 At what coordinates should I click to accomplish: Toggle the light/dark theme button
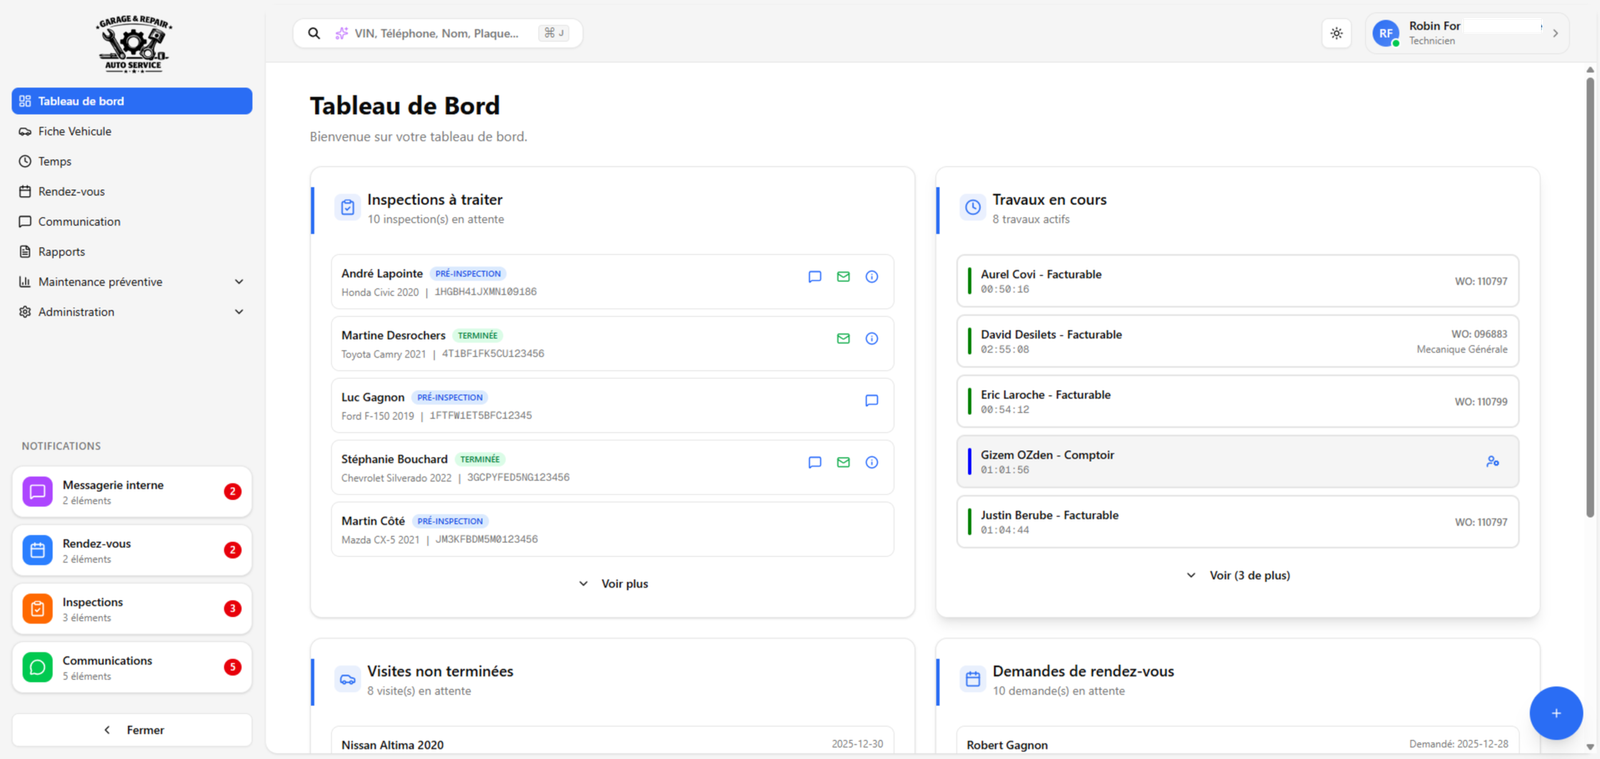point(1337,34)
